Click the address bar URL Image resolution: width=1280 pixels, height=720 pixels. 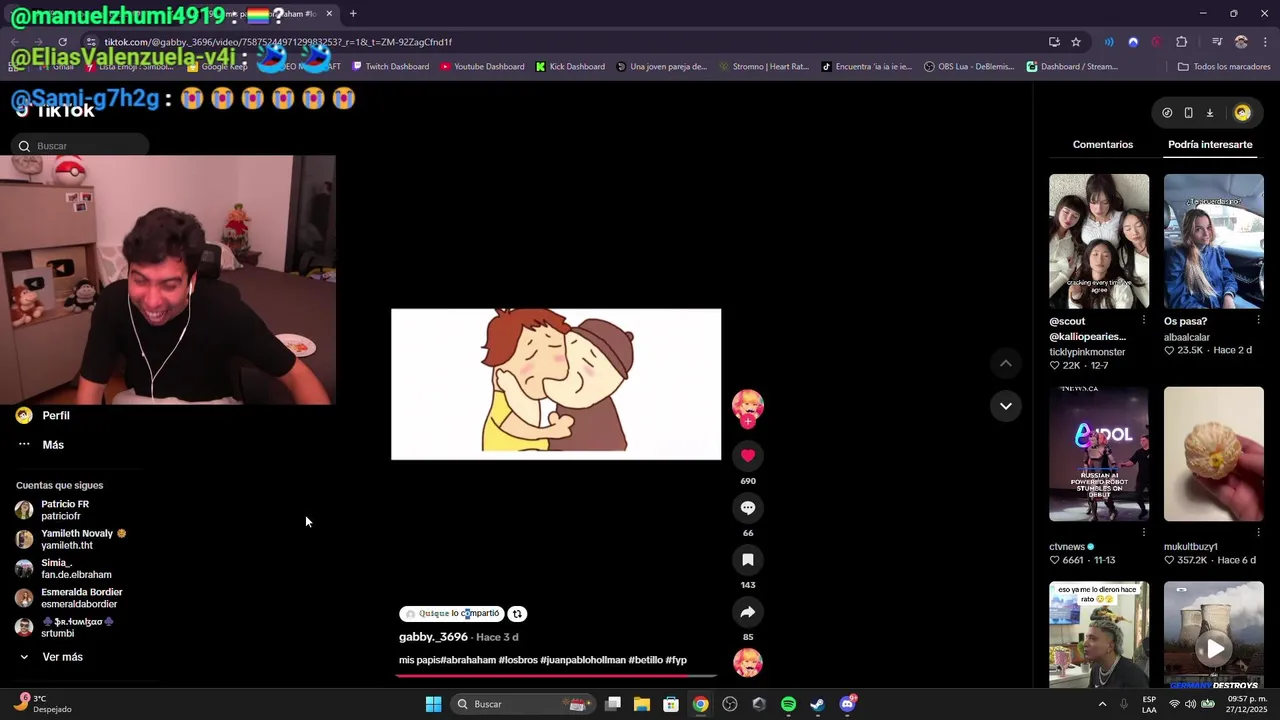278,42
